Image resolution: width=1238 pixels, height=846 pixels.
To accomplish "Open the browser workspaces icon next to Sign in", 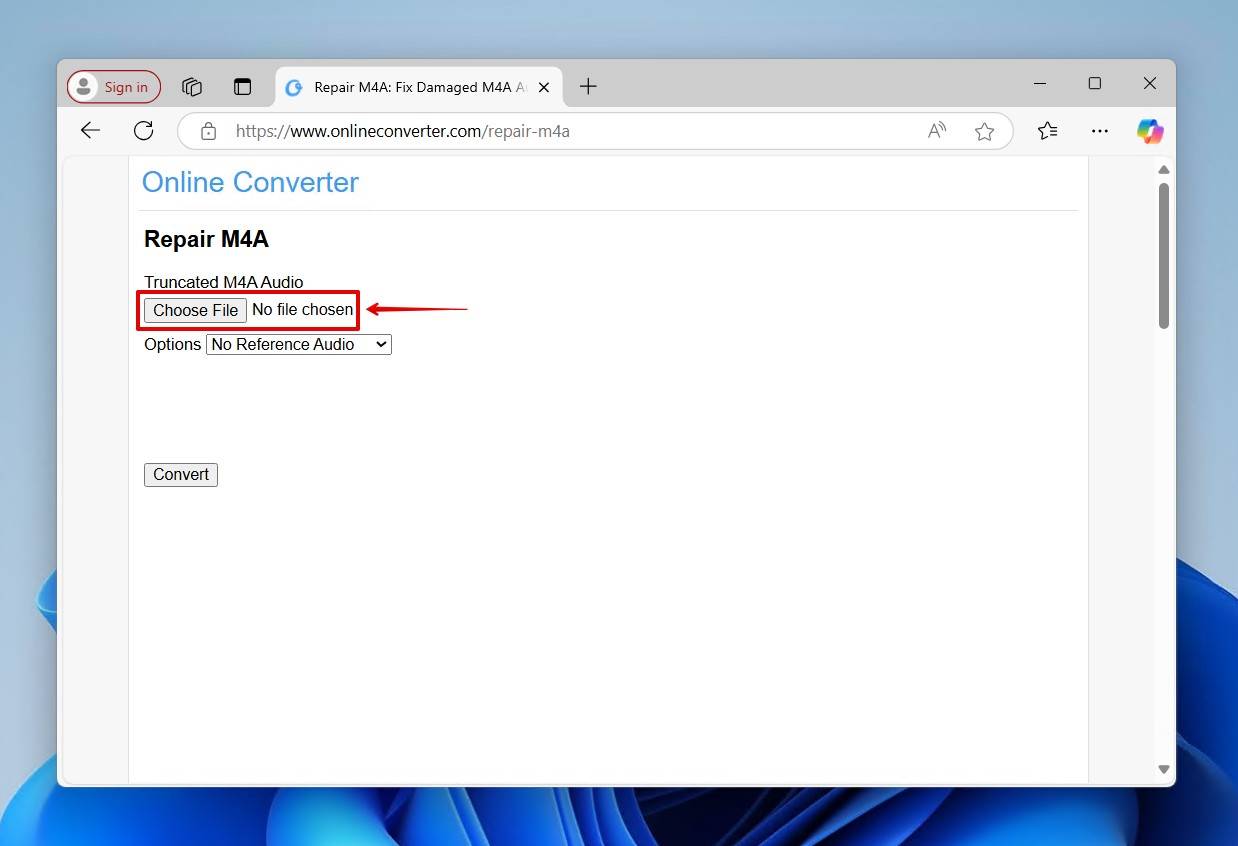I will pyautogui.click(x=192, y=87).
